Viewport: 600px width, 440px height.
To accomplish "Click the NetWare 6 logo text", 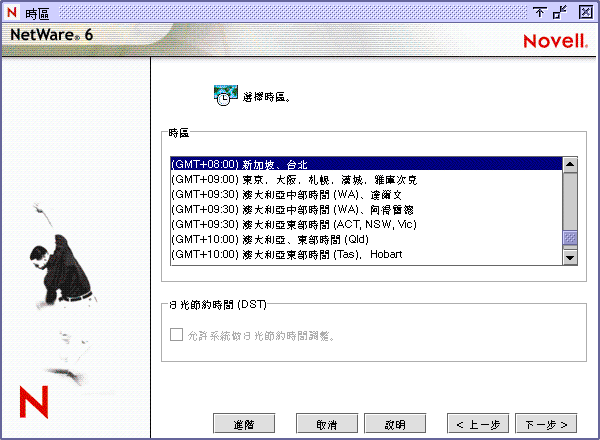I will tap(51, 35).
